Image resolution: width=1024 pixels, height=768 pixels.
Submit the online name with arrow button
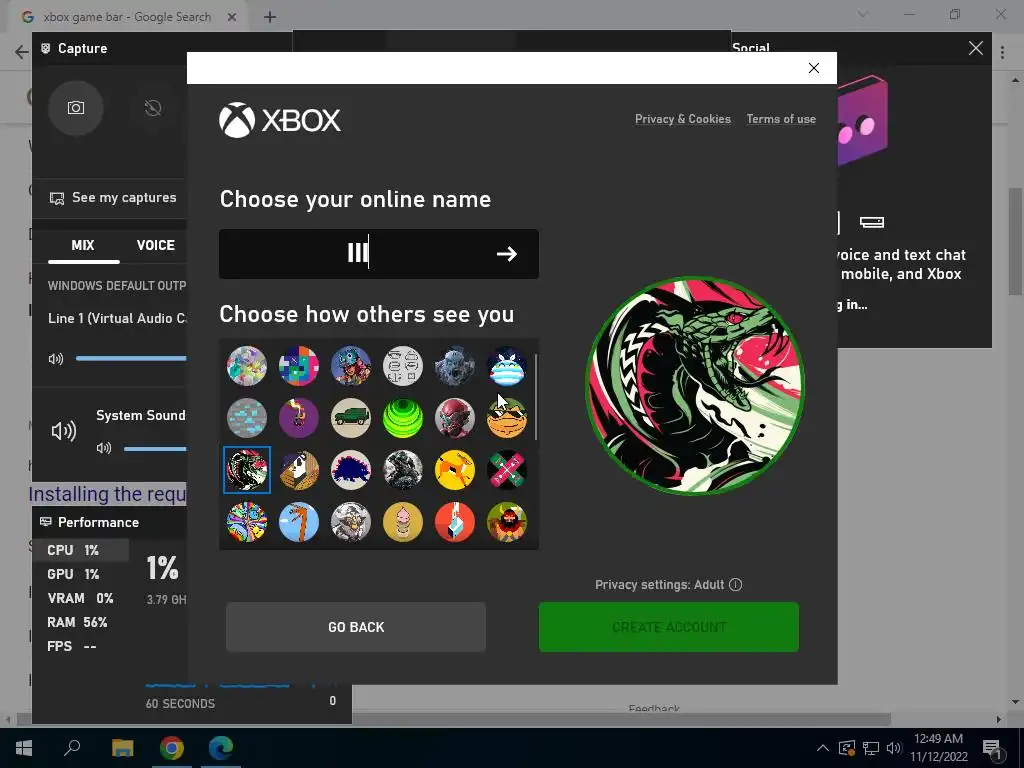click(x=507, y=253)
